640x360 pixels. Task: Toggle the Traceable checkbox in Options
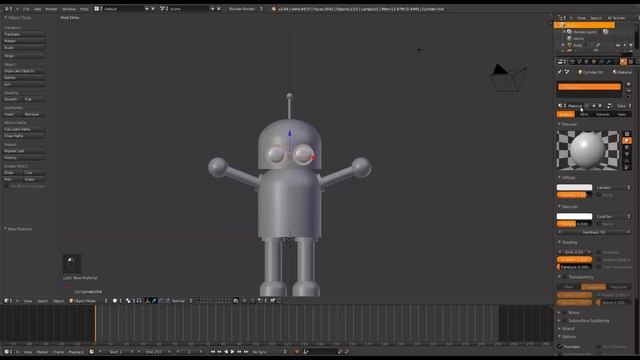560,347
